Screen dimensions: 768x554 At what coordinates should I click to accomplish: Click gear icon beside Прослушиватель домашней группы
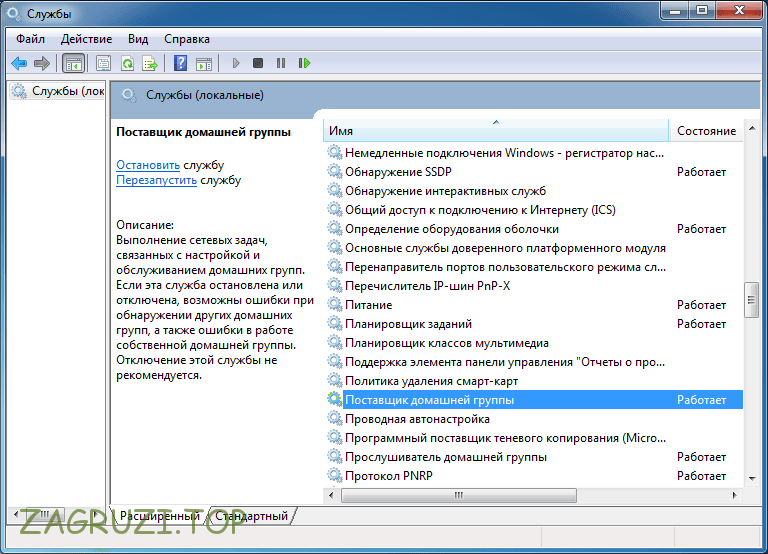(335, 456)
